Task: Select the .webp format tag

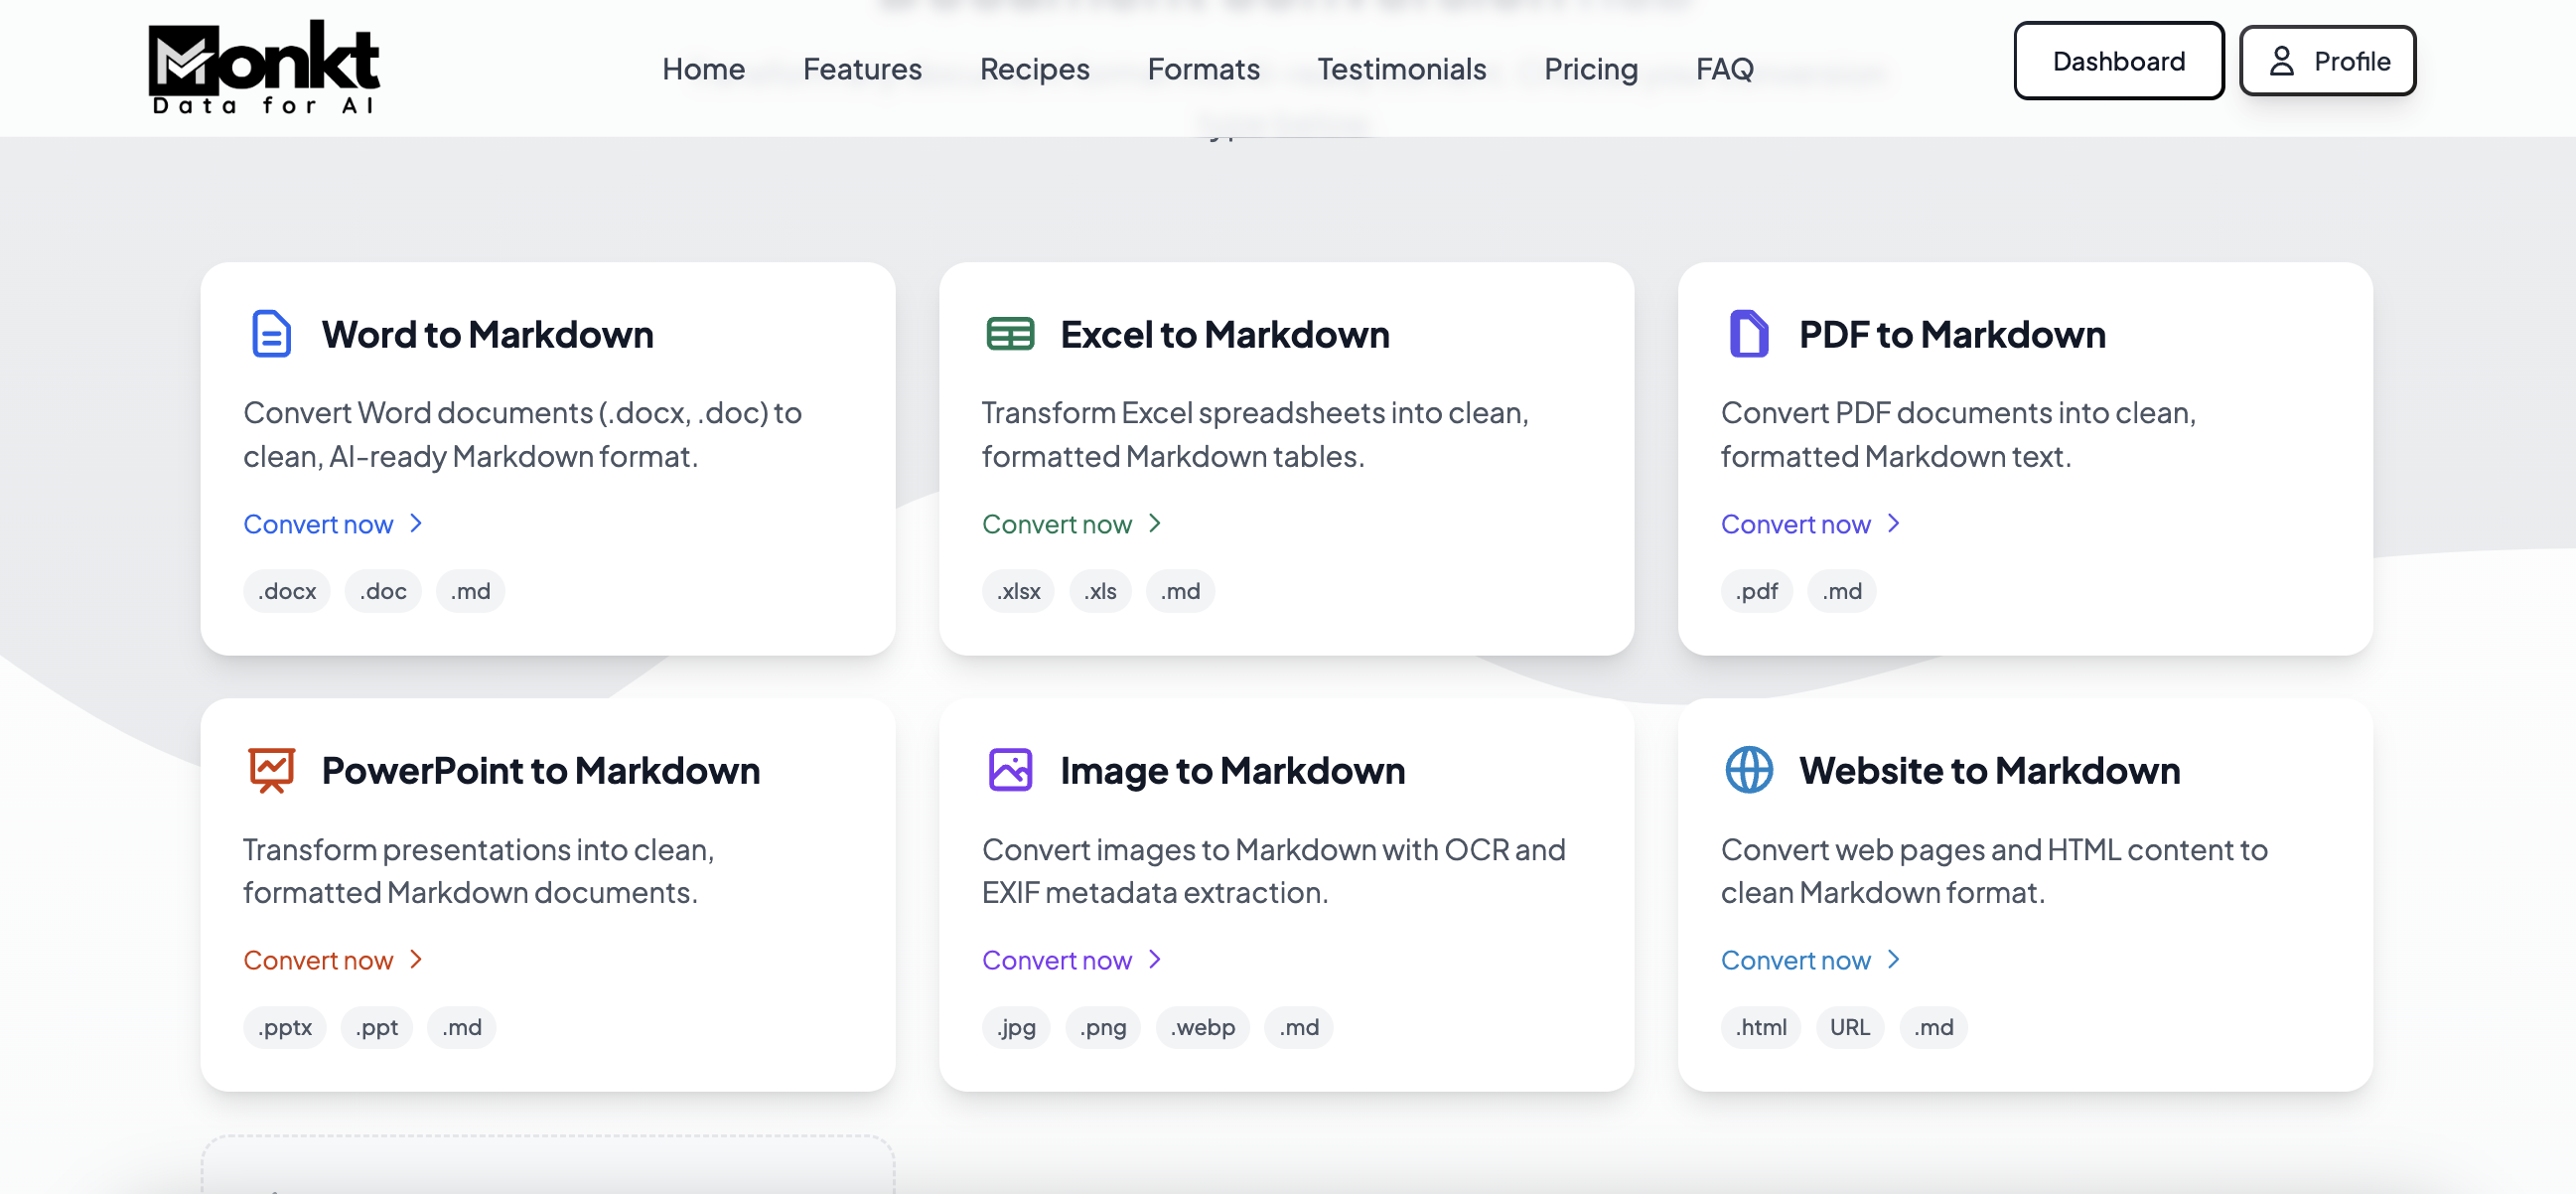Action: (x=1202, y=1027)
